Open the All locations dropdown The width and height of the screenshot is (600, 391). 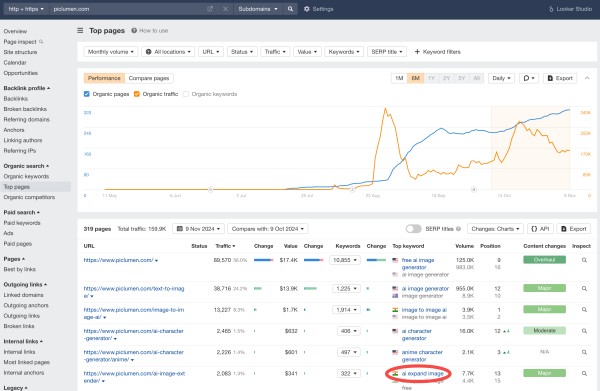[168, 52]
